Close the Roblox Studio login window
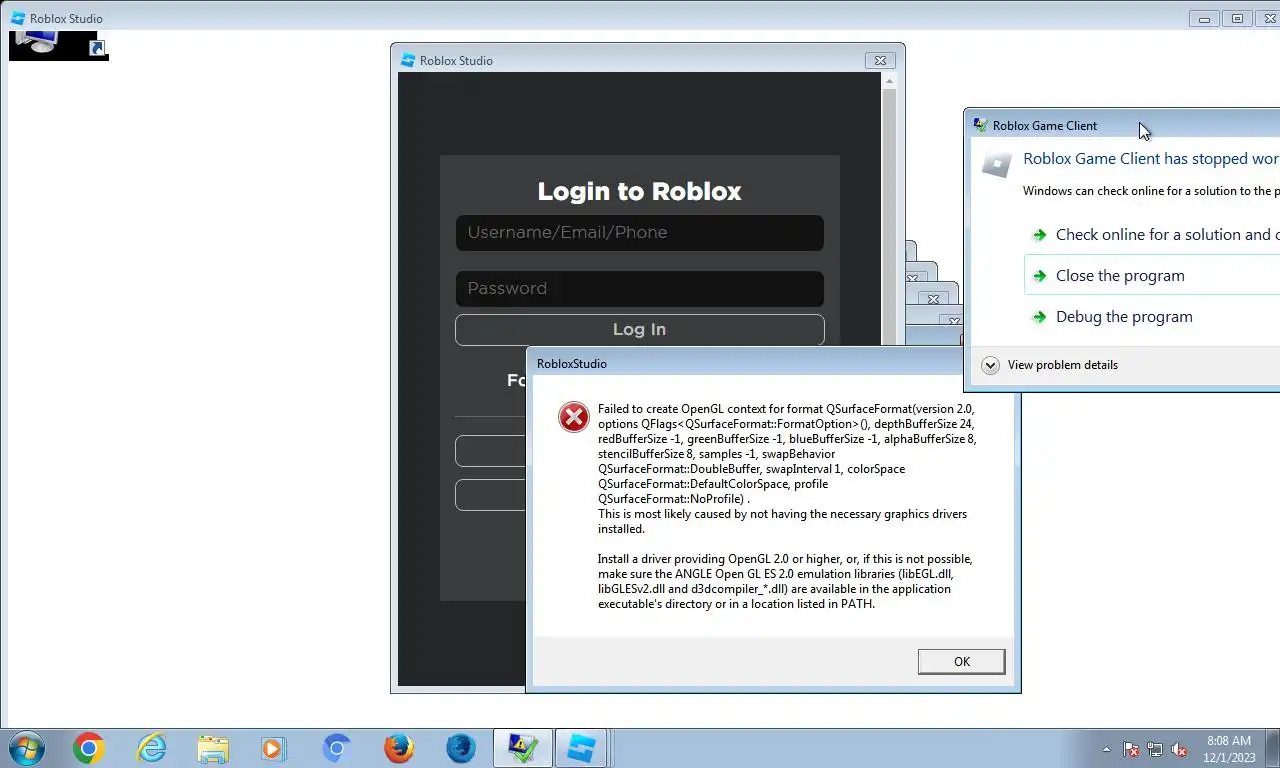This screenshot has width=1280, height=768. click(880, 60)
